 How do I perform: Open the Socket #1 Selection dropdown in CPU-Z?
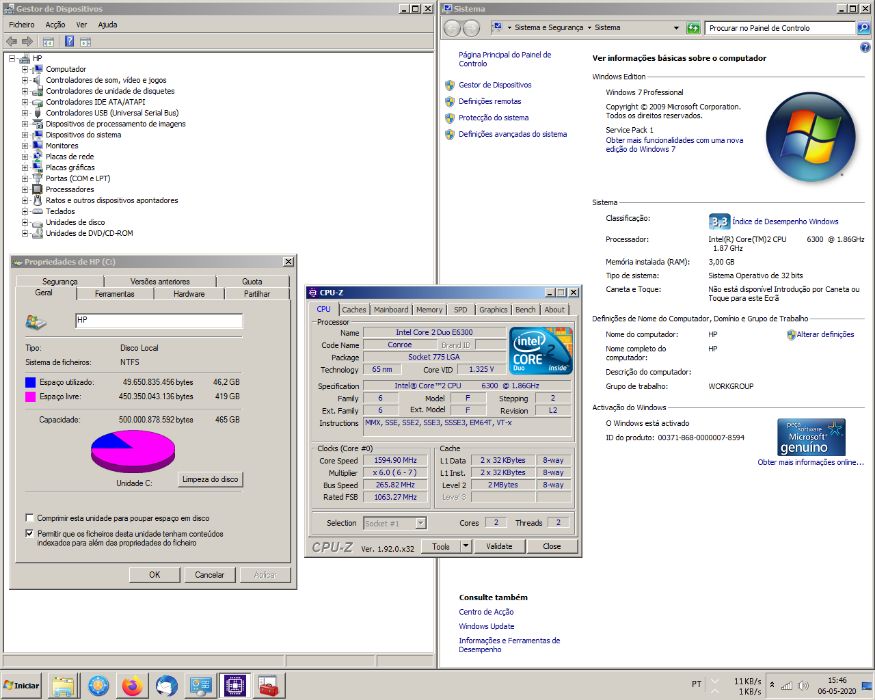pyautogui.click(x=421, y=523)
